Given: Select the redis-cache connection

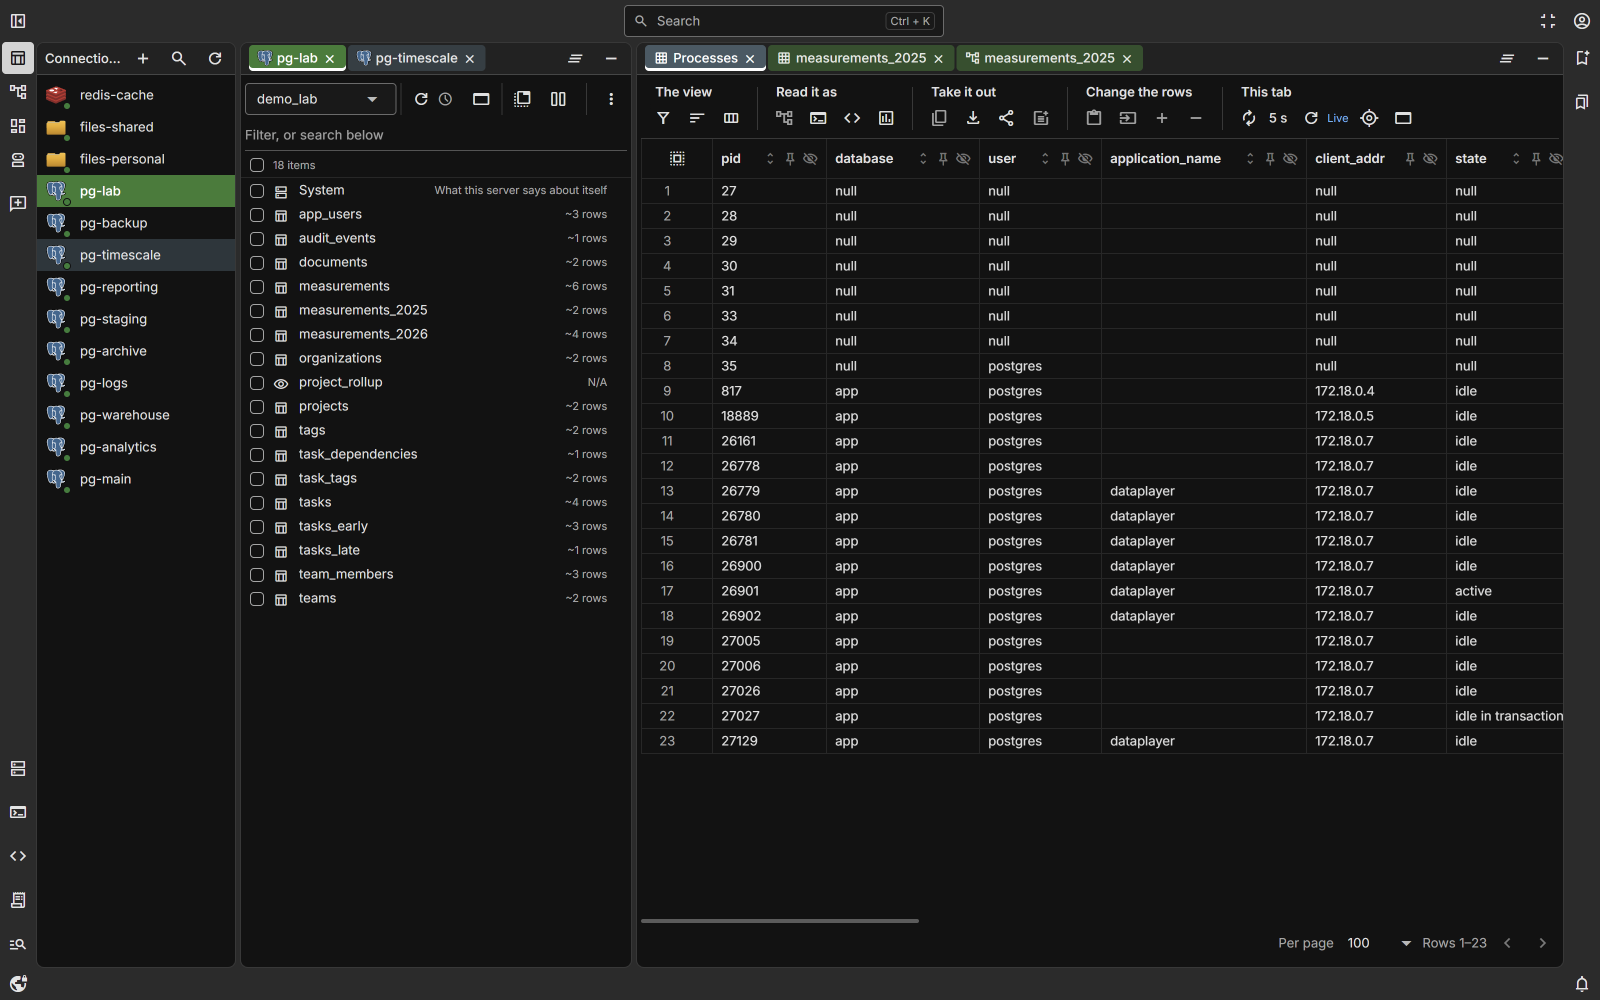Looking at the screenshot, I should tap(136, 95).
